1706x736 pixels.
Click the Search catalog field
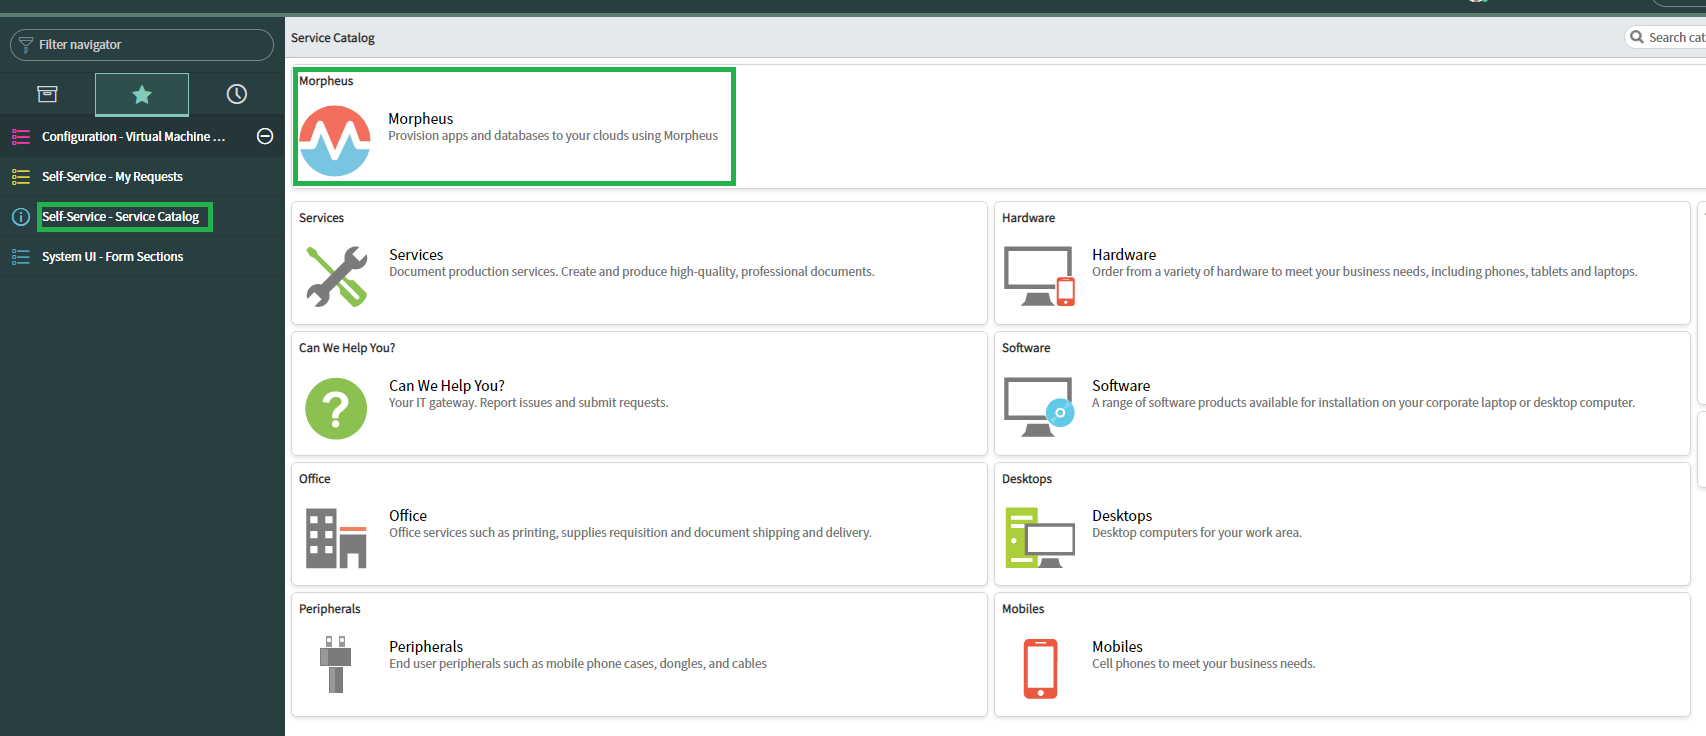click(x=1667, y=37)
